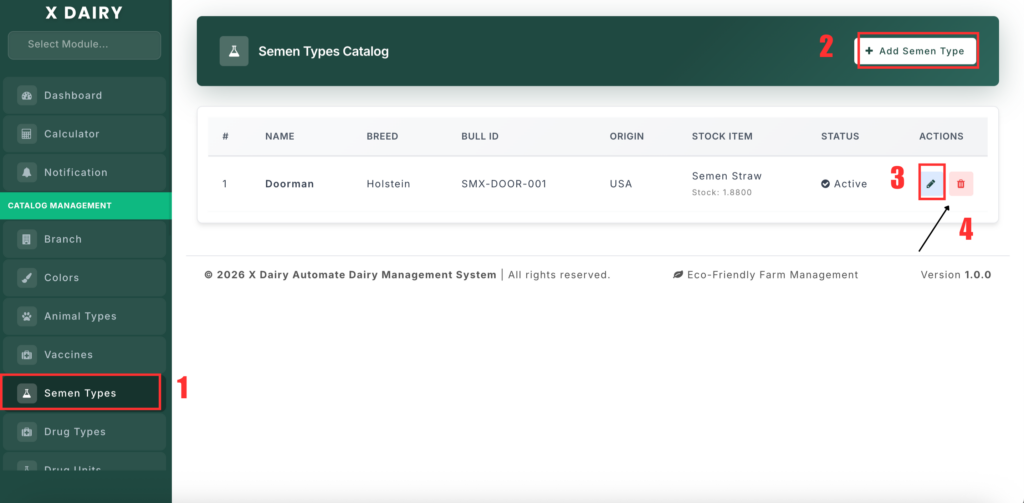Screen dimensions: 1024x503
Task: Click the Calculator icon in sidebar
Action: [x=27, y=134]
